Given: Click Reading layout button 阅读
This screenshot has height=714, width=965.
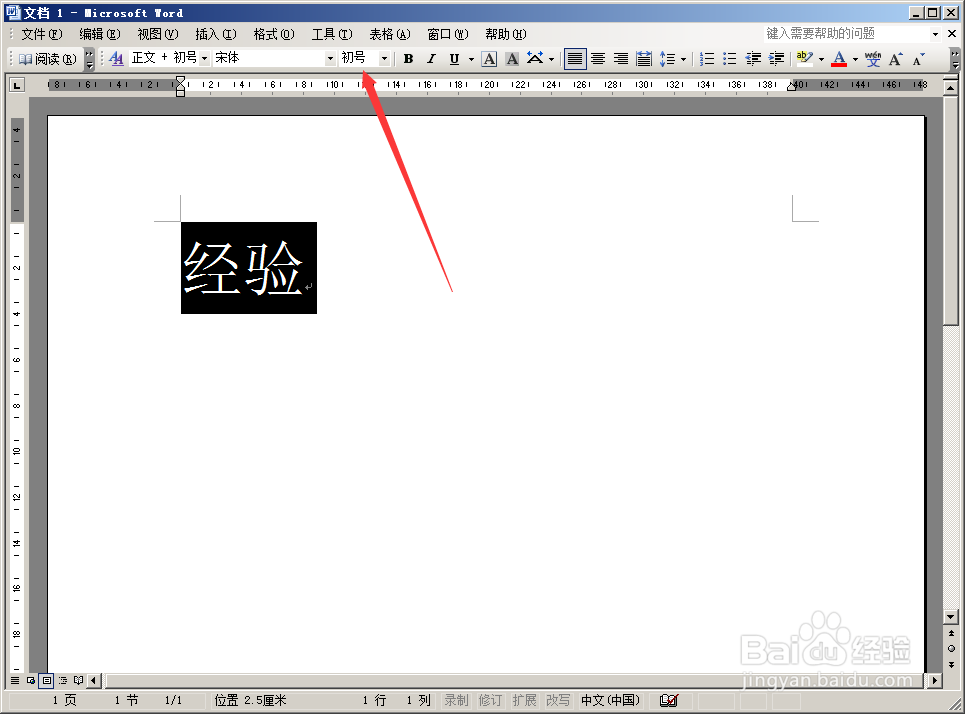Looking at the screenshot, I should point(47,58).
